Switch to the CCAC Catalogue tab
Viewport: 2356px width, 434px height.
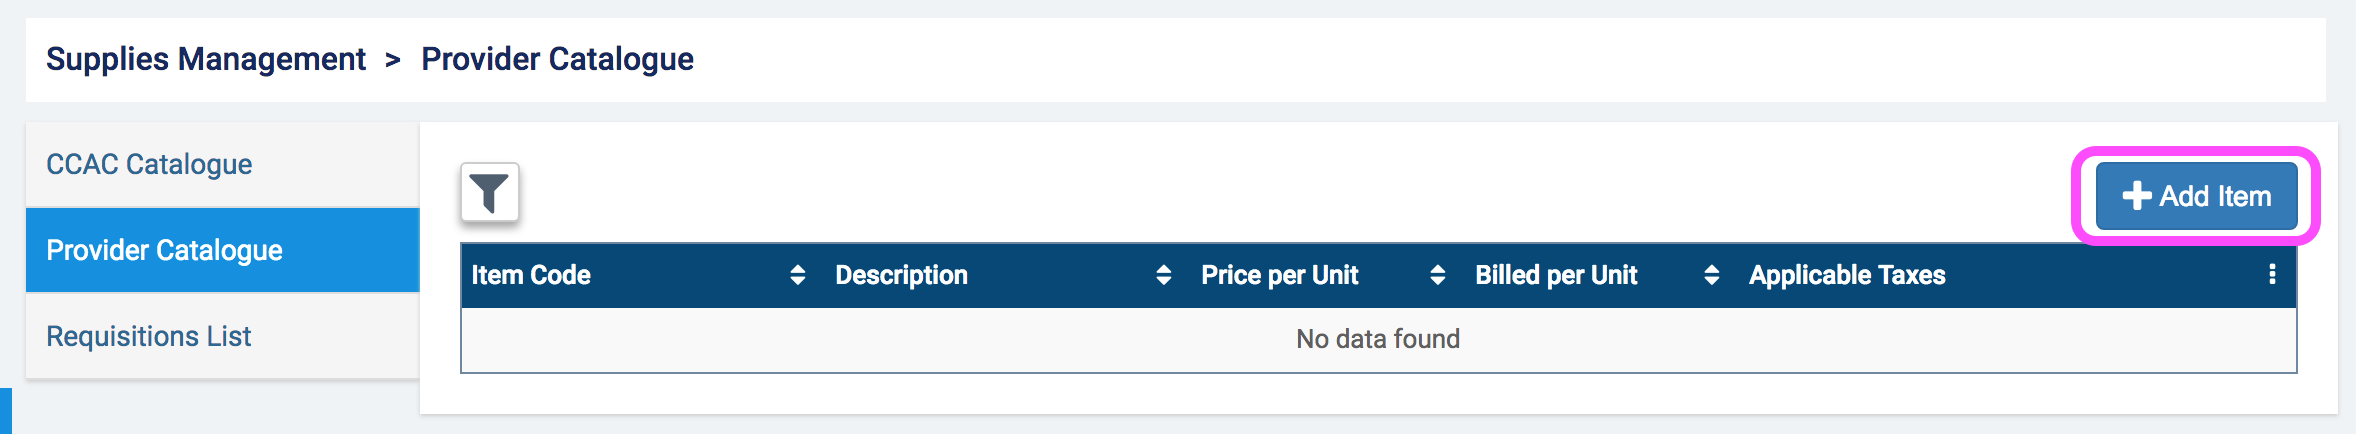point(149,164)
